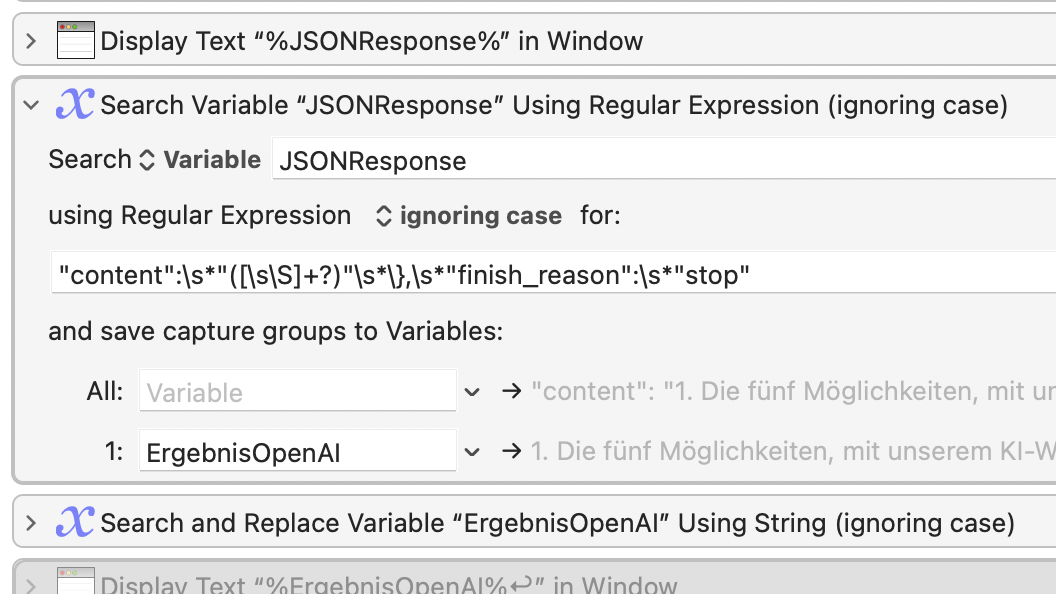Click the Search and Replace Variable action icon
1056x594 pixels.
pyautogui.click(x=75, y=522)
